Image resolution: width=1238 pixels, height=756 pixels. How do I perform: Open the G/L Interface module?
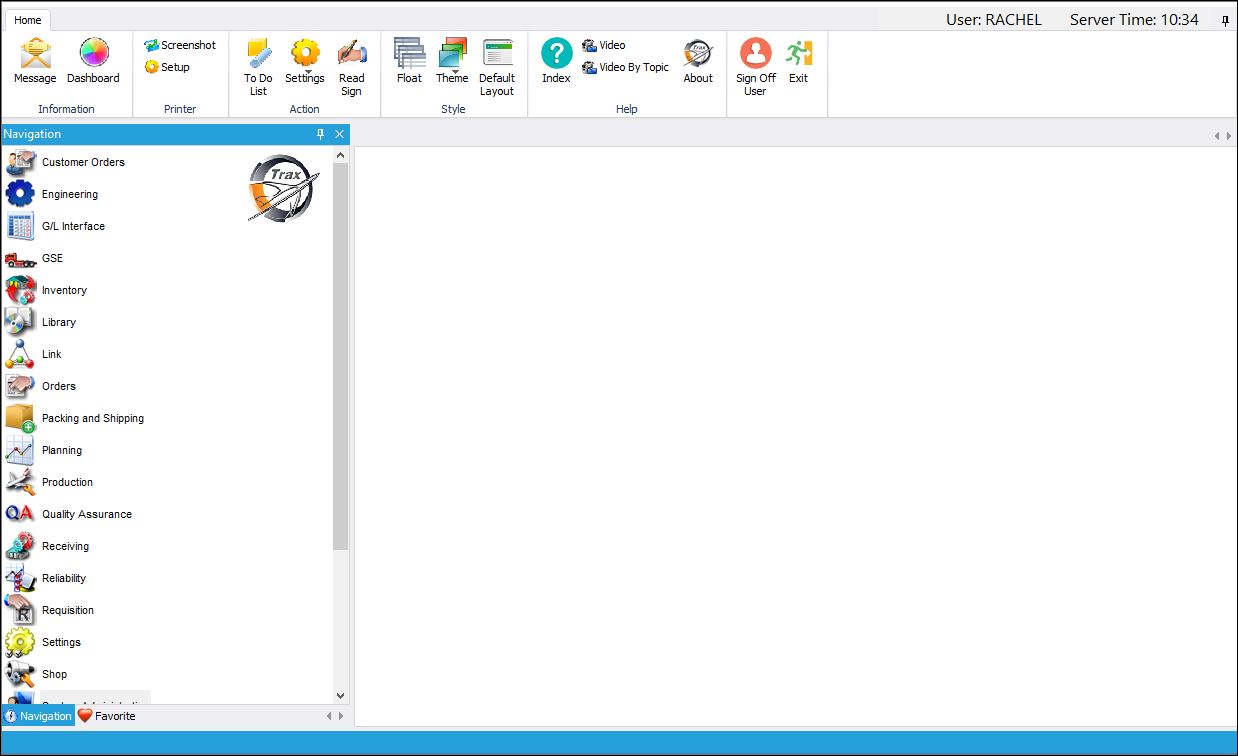coord(56,226)
